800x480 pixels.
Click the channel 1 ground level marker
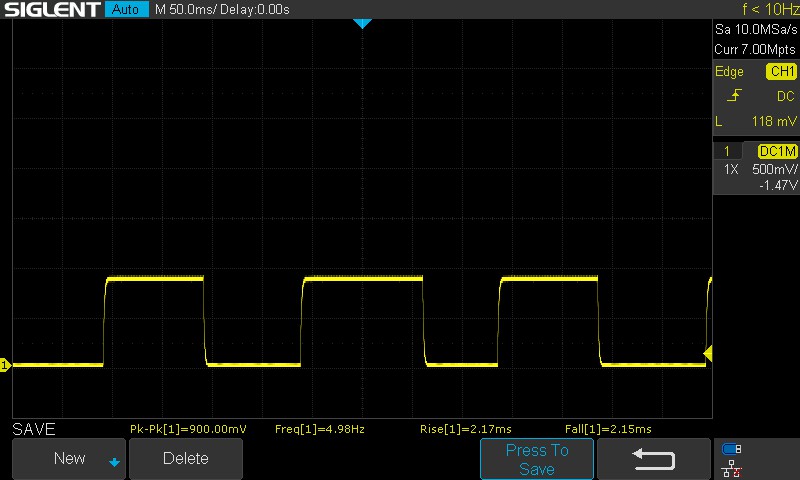(5, 365)
